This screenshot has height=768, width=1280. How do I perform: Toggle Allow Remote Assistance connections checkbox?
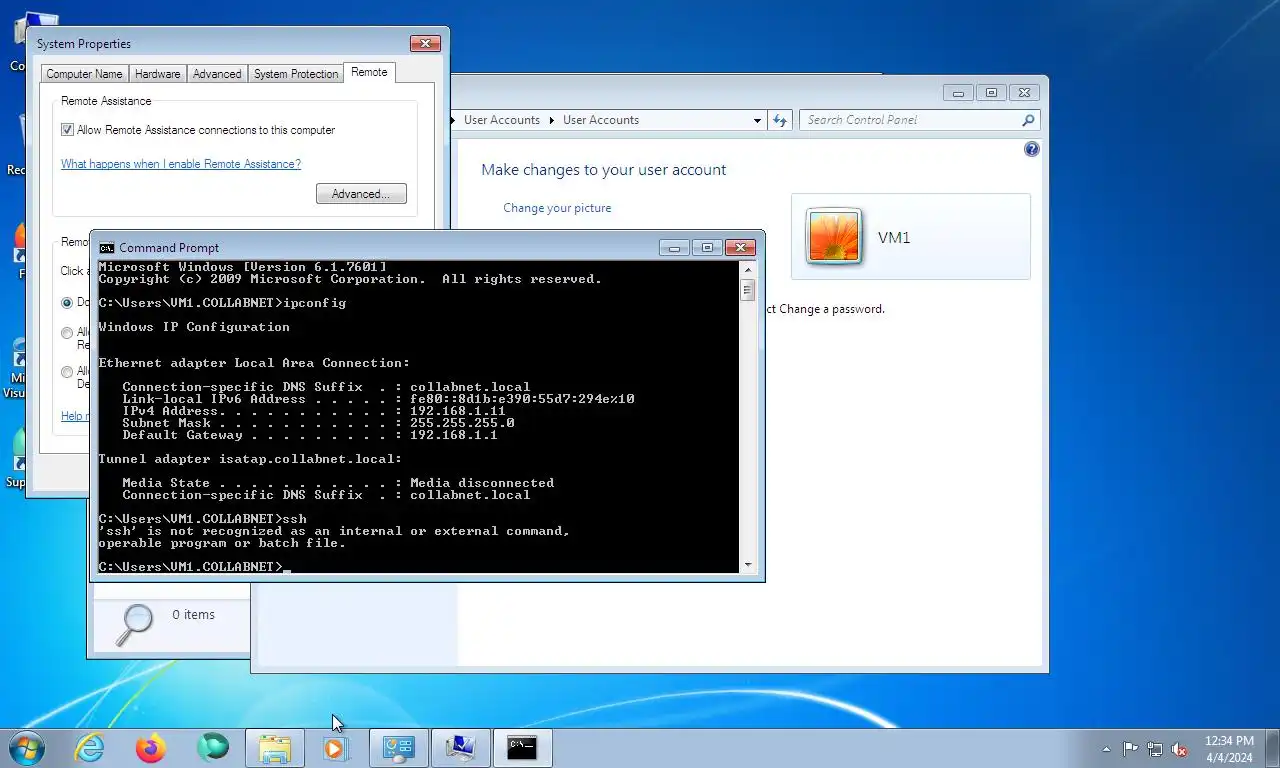68,130
